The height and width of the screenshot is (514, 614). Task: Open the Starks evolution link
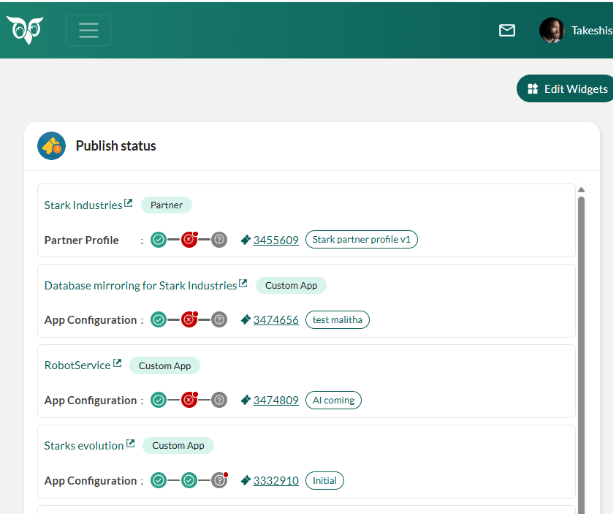point(84,445)
